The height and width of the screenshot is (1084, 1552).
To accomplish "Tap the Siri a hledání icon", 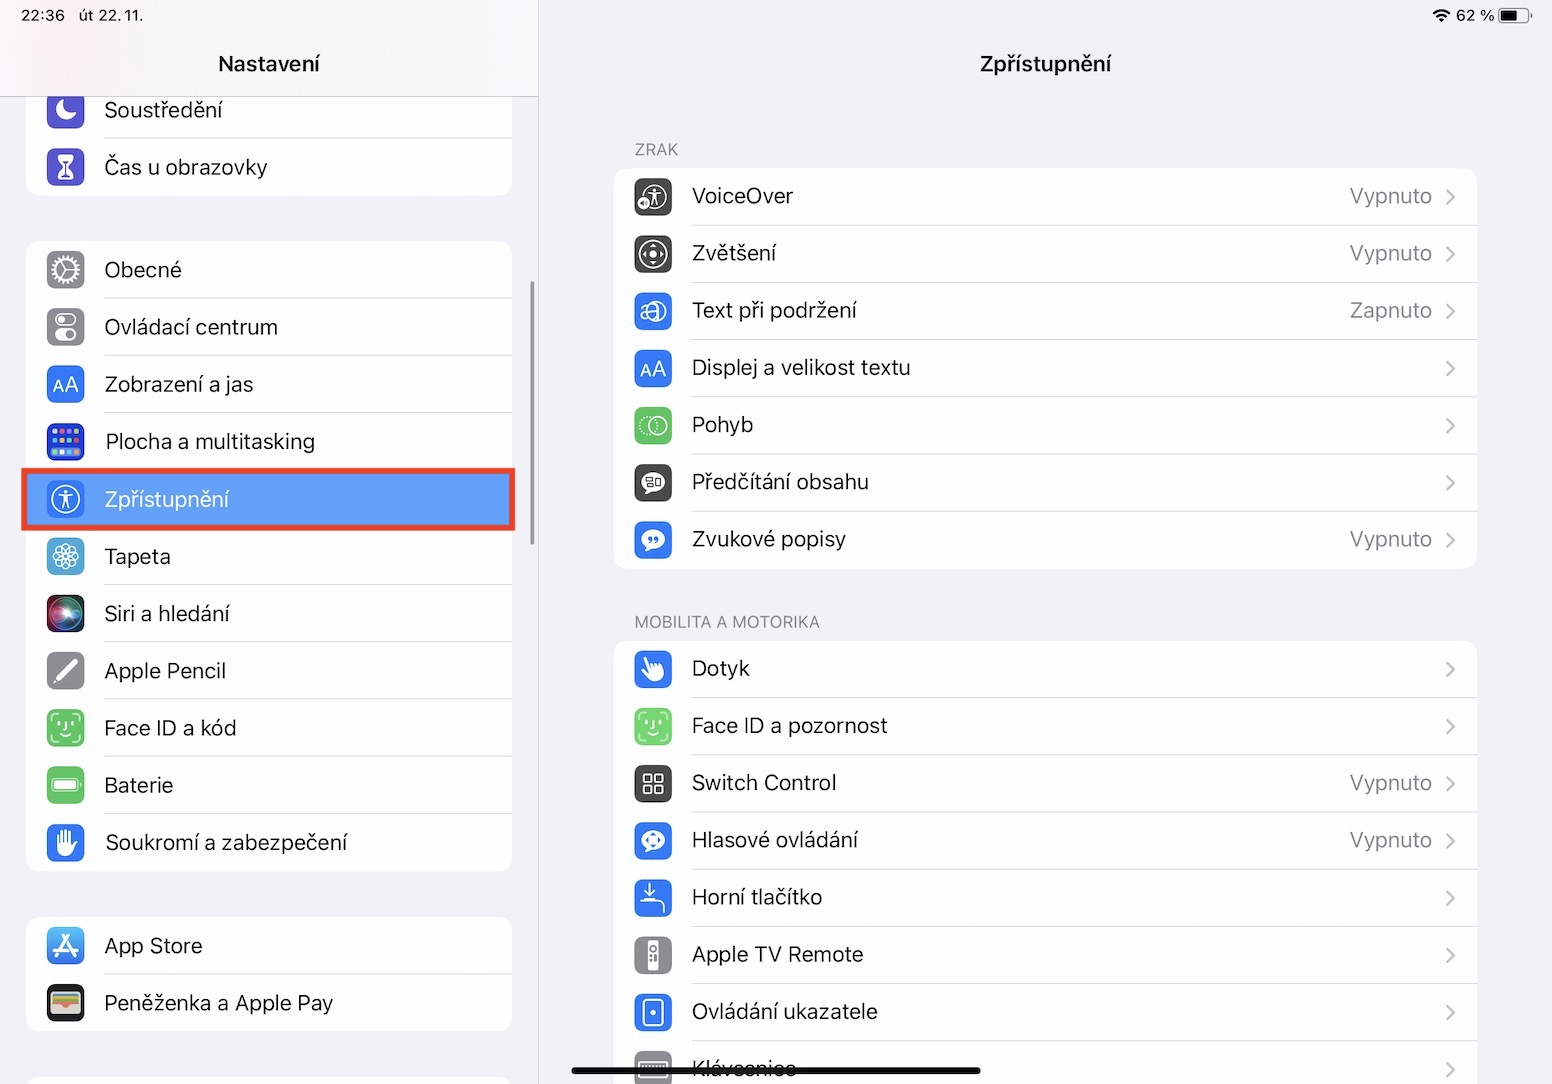I will coord(66,614).
